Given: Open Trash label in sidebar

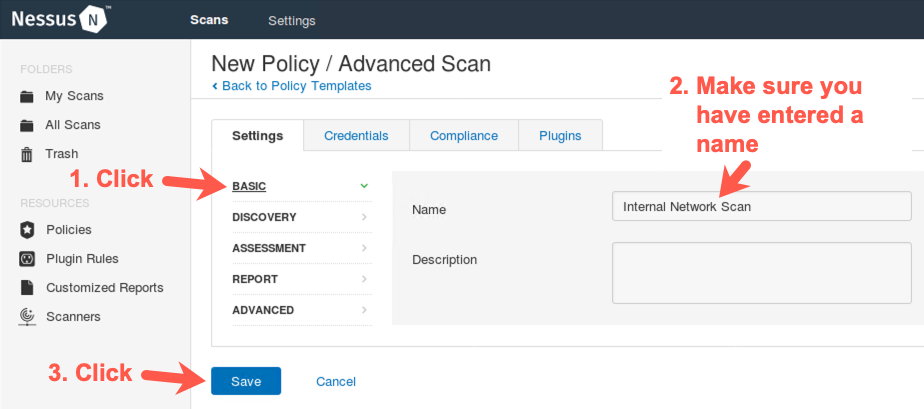Looking at the screenshot, I should [x=62, y=154].
